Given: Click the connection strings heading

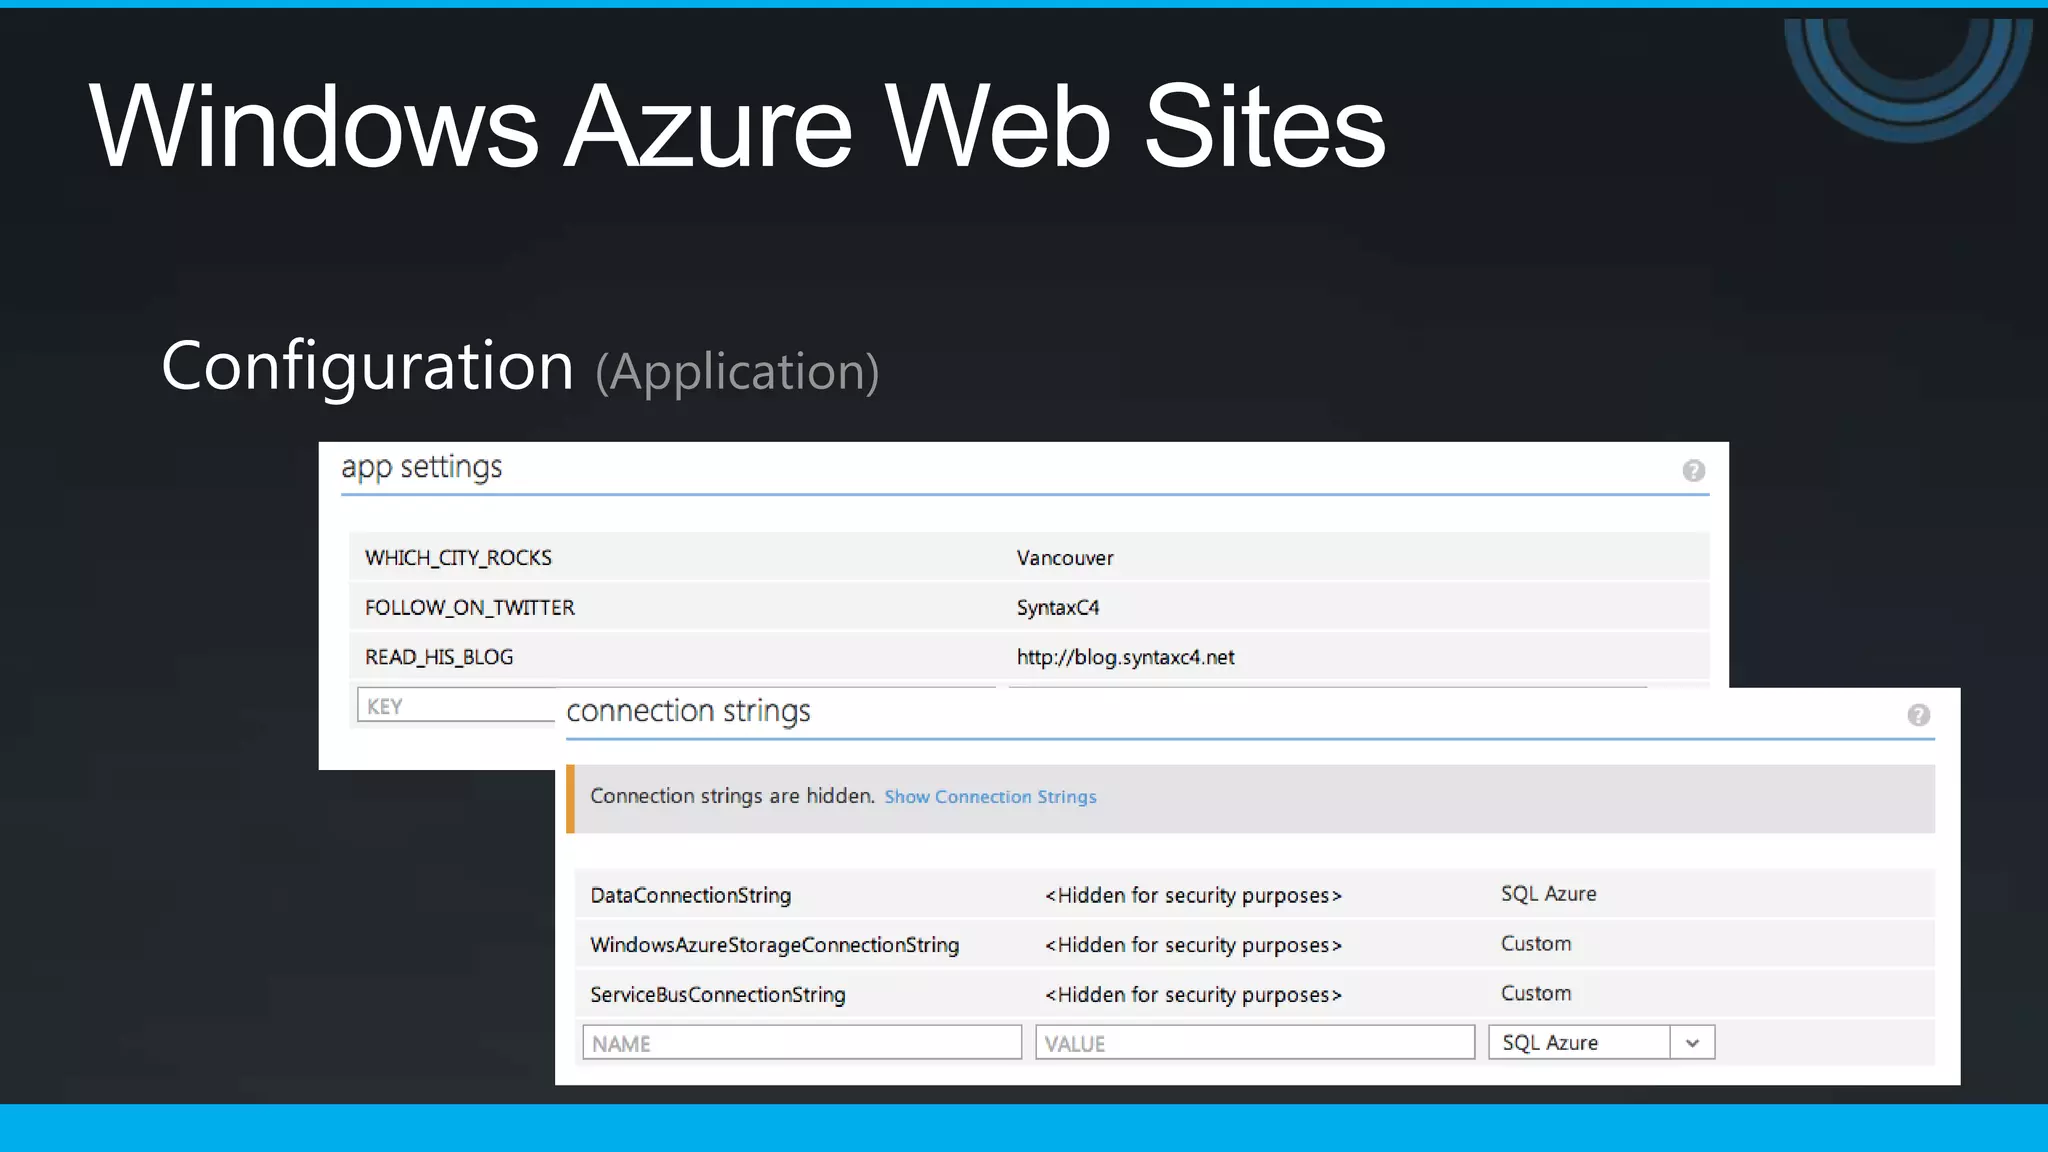Looking at the screenshot, I should coord(688,711).
